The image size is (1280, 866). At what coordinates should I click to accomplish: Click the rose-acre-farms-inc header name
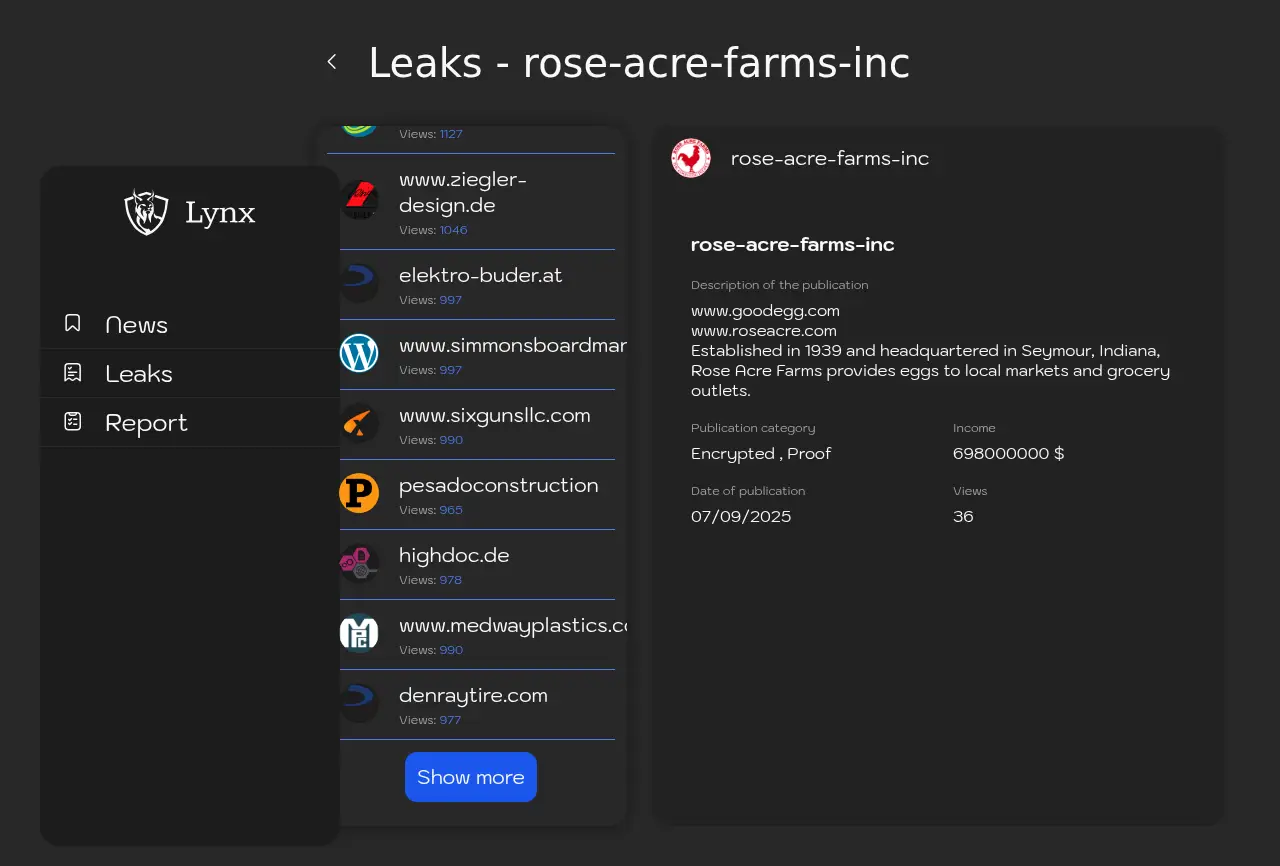tap(829, 158)
